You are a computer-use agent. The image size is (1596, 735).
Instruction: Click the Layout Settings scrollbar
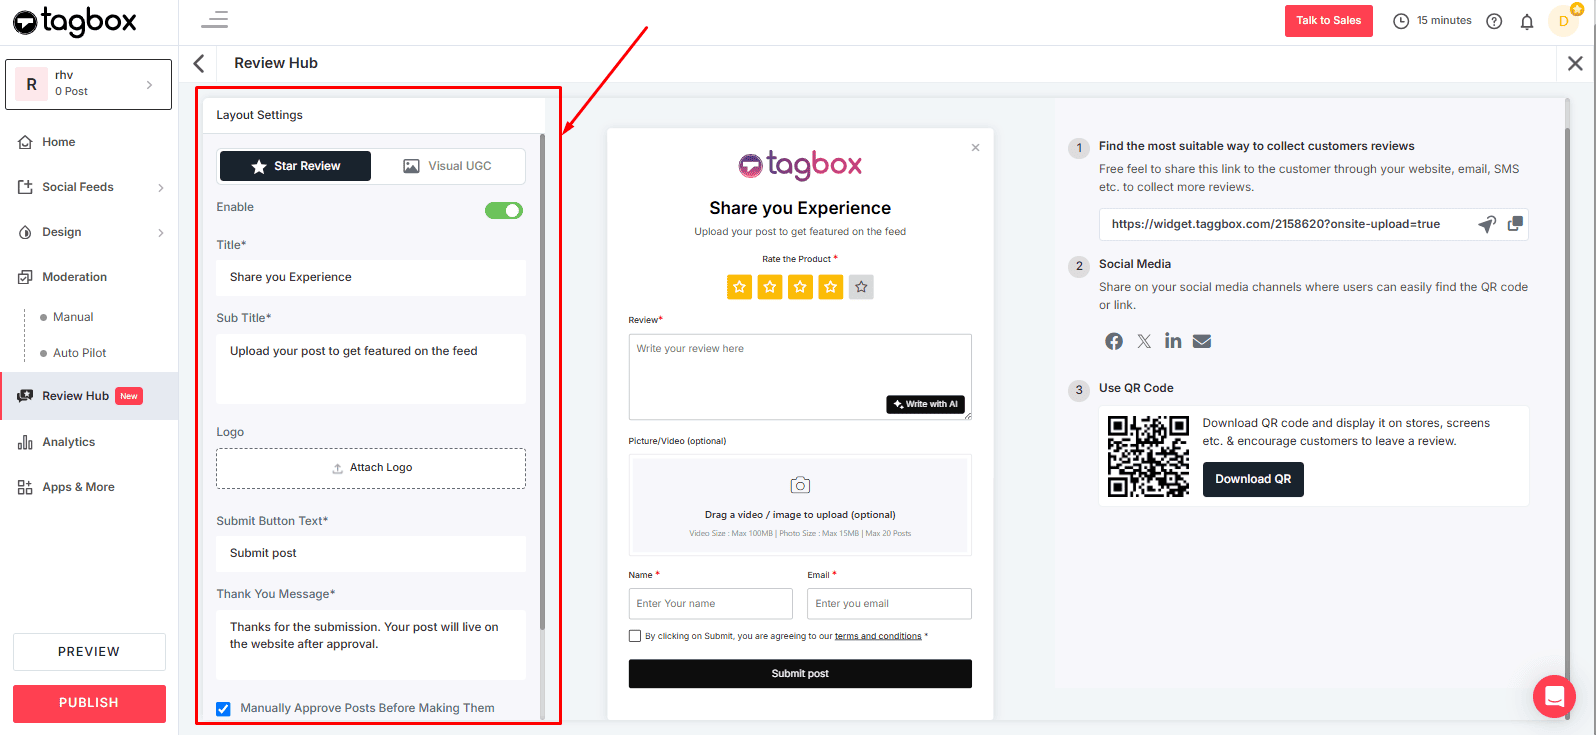[543, 382]
